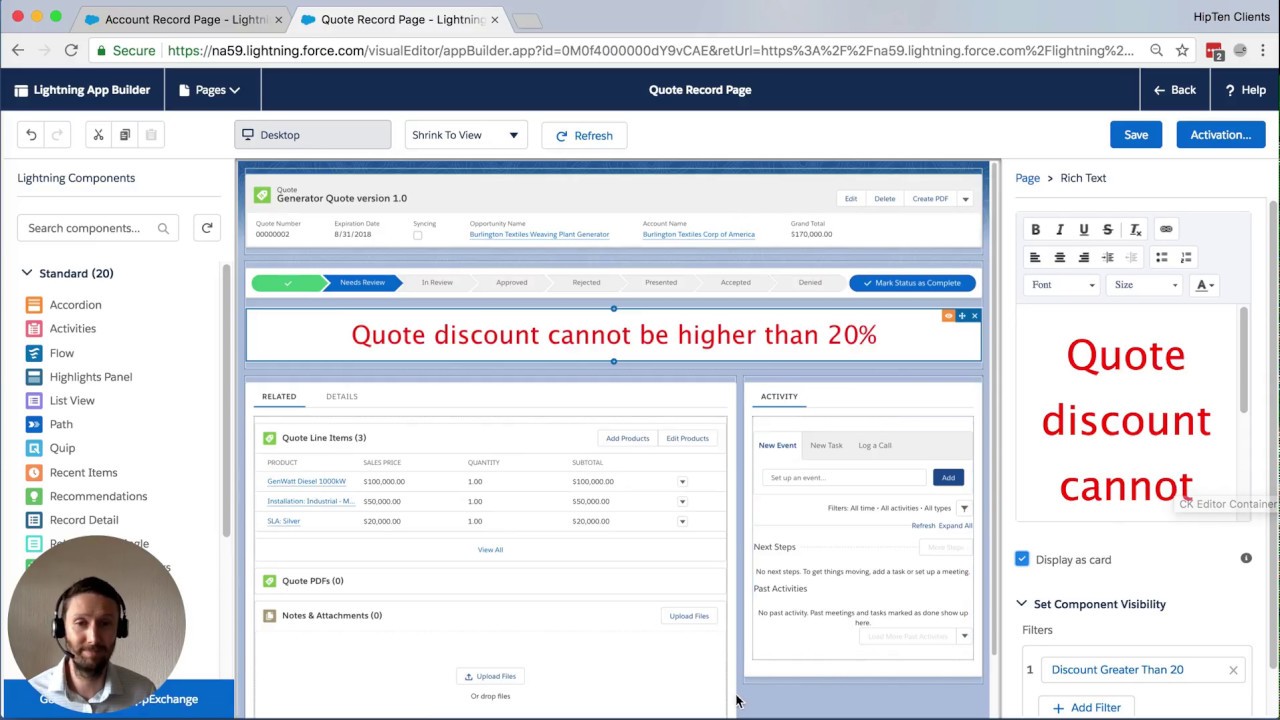Collapse the Standard (20) components section
This screenshot has width=1280, height=720.
click(27, 273)
